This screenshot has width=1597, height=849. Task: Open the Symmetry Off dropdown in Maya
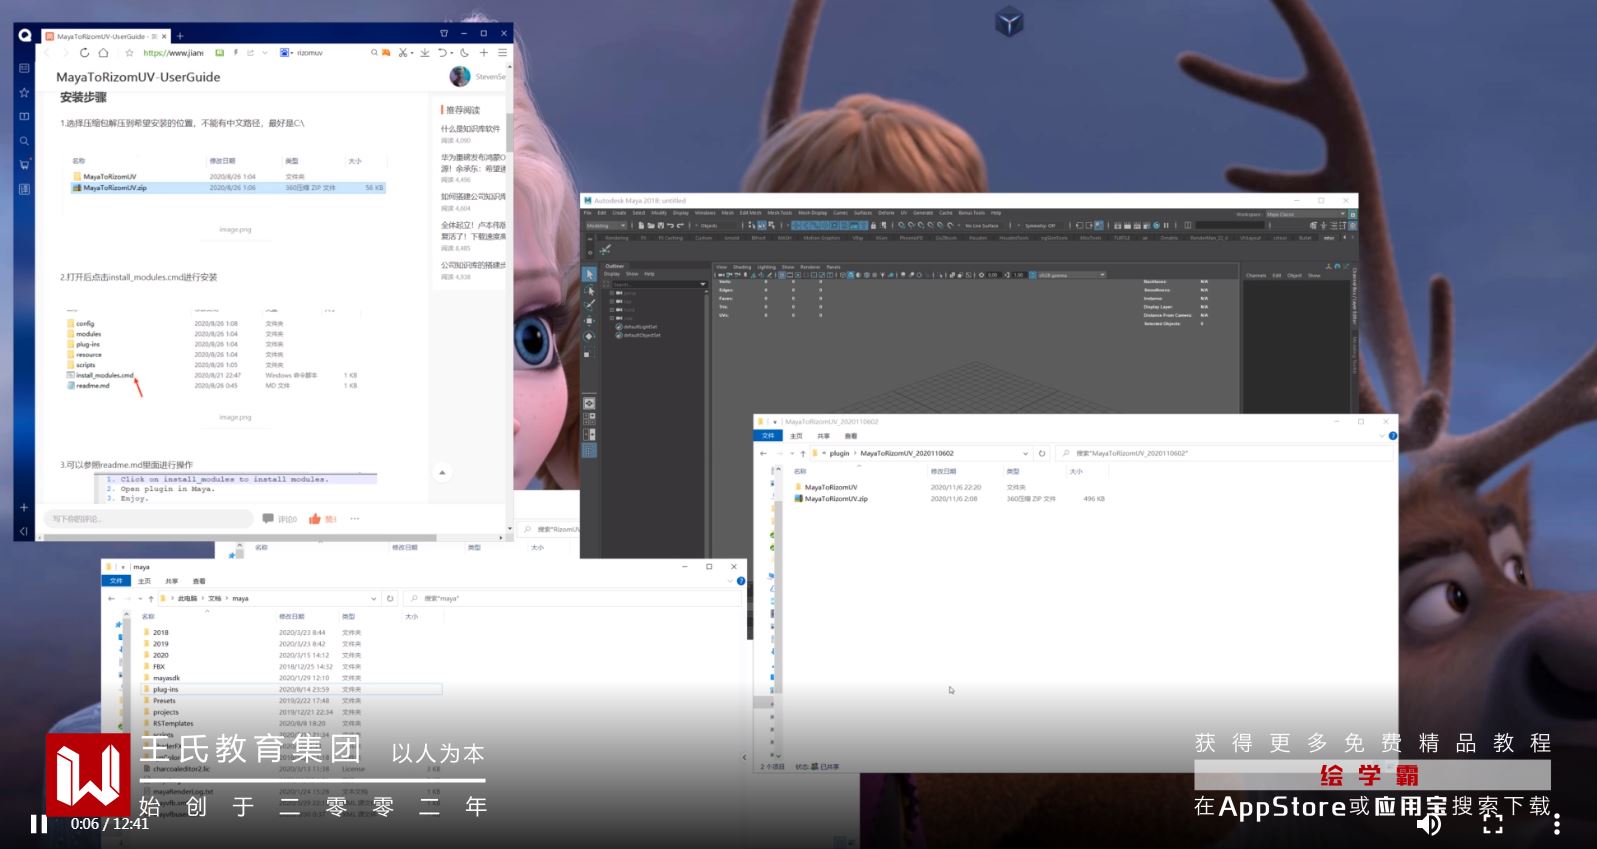pos(1042,226)
